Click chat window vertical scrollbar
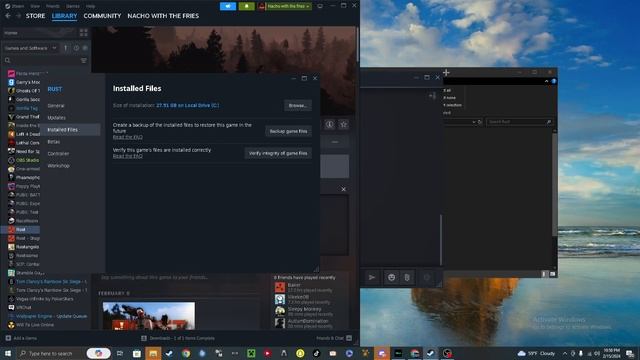This screenshot has width=640, height=360. [441, 240]
